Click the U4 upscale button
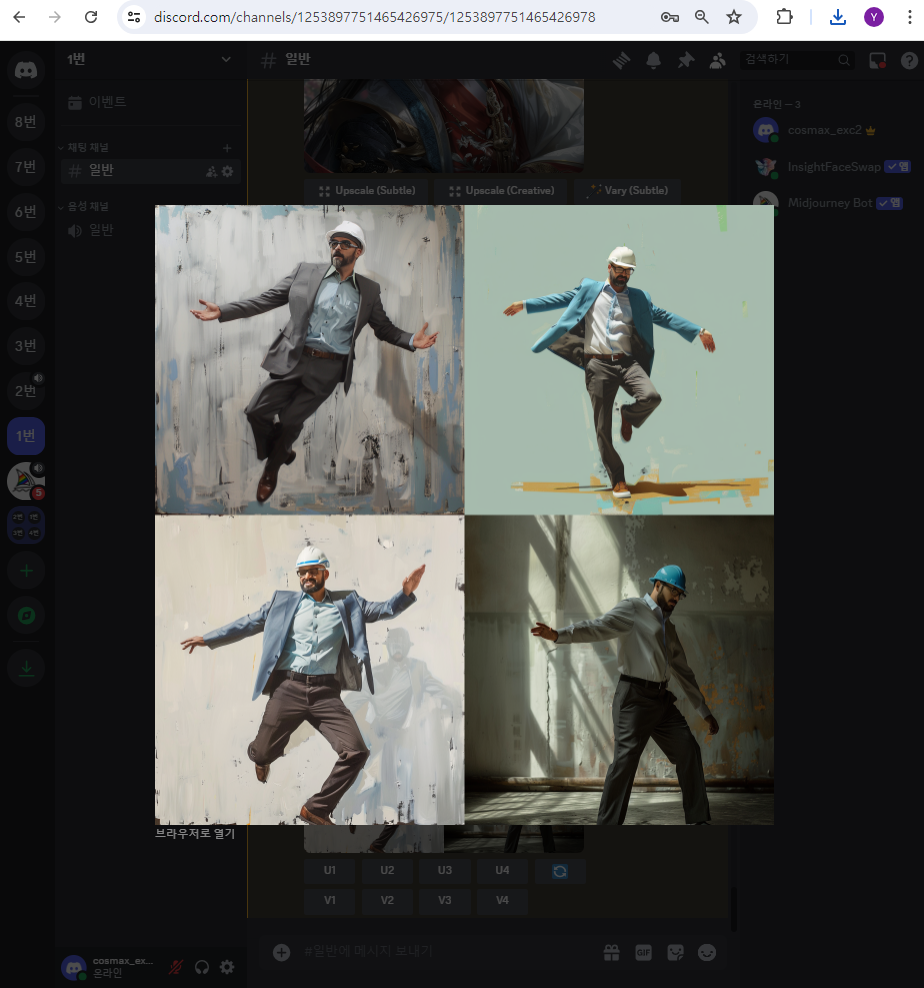 [x=502, y=870]
